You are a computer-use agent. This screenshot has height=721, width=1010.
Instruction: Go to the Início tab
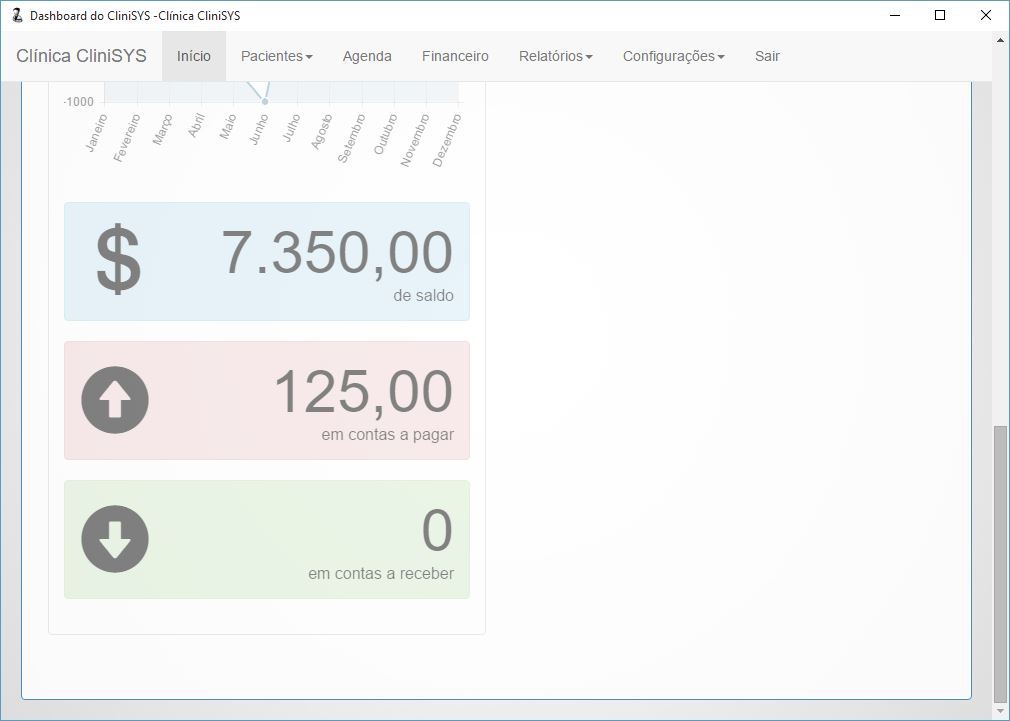click(x=194, y=56)
